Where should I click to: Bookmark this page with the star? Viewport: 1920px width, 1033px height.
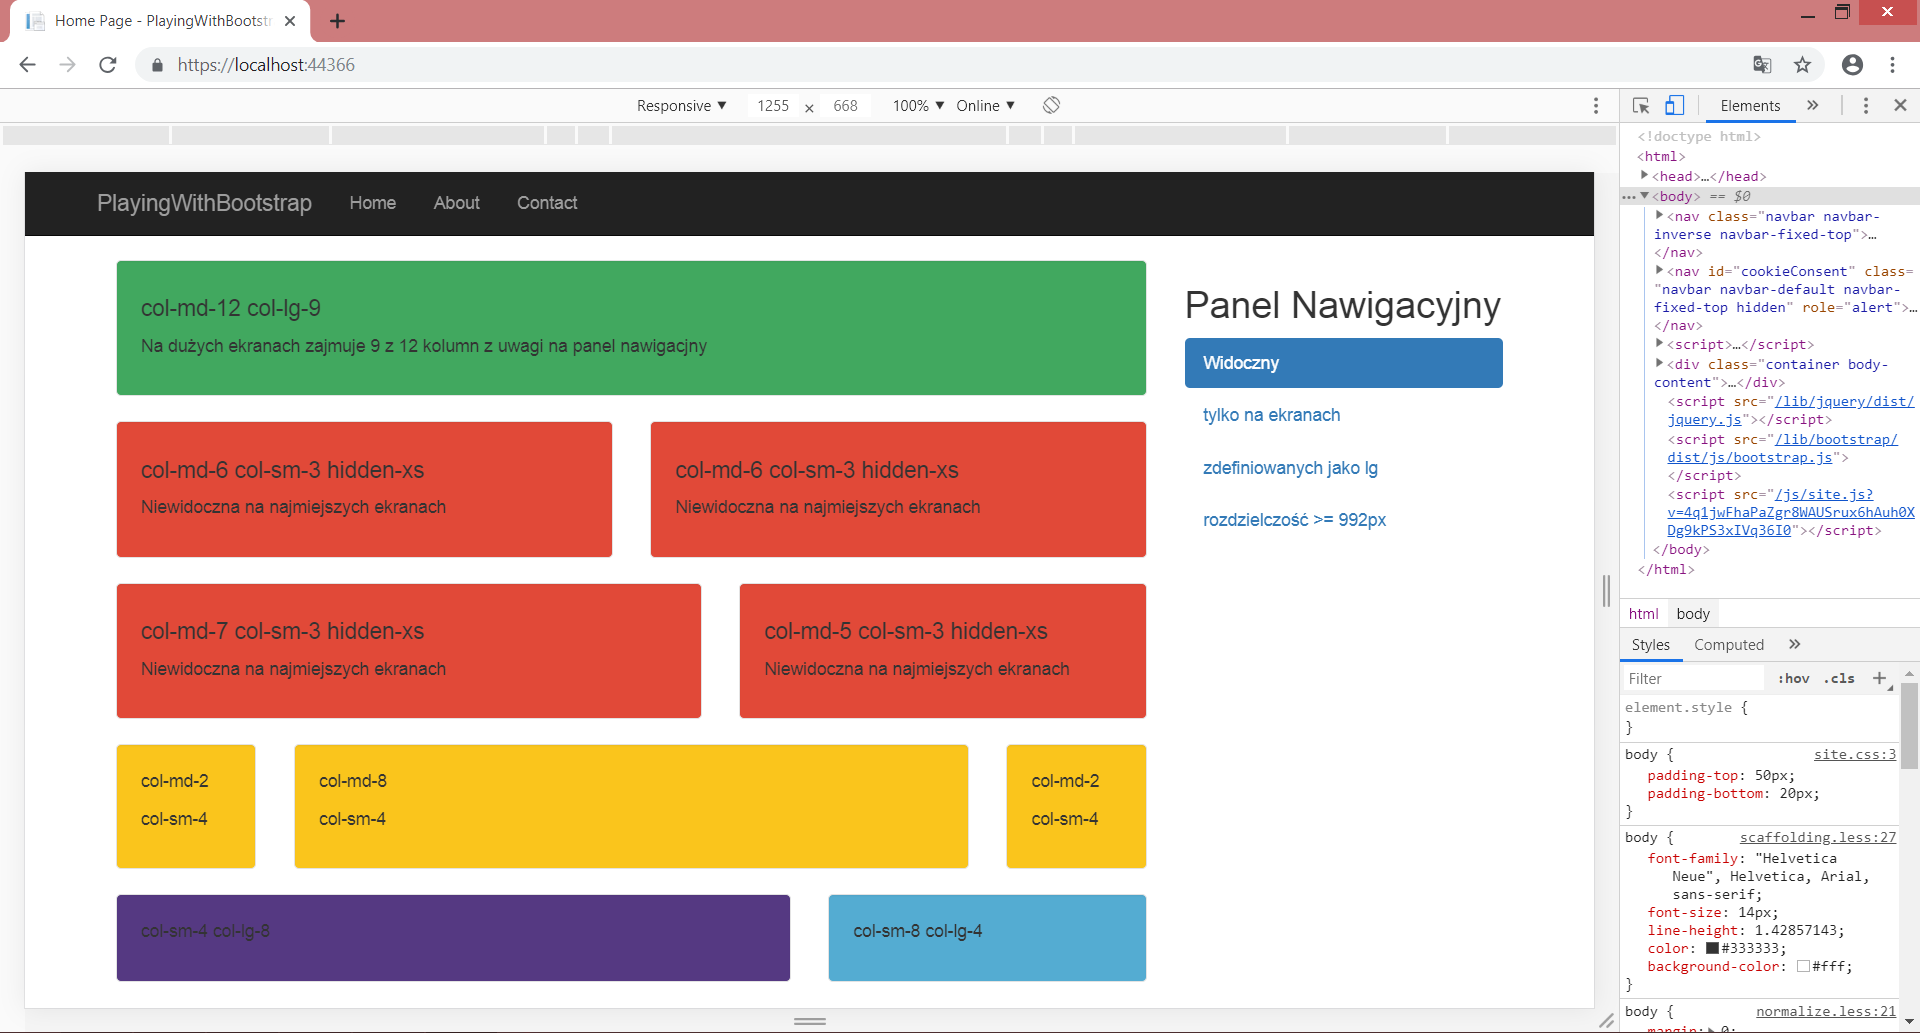(1802, 65)
